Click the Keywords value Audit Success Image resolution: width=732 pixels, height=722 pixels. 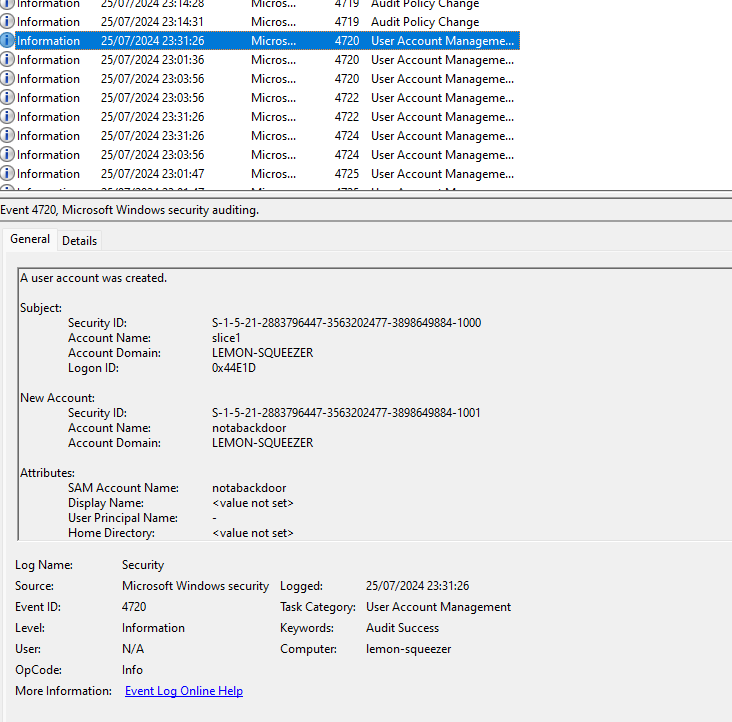point(402,628)
